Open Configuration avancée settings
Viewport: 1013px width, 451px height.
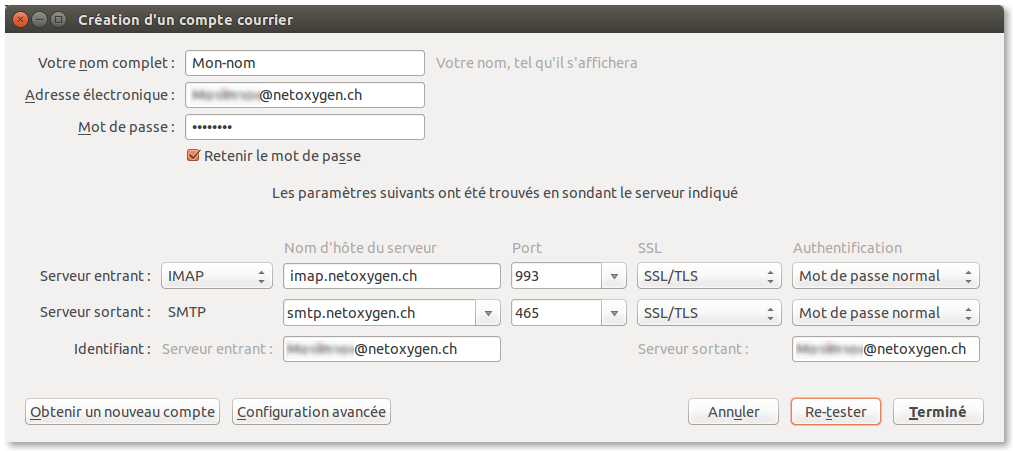[x=311, y=412]
